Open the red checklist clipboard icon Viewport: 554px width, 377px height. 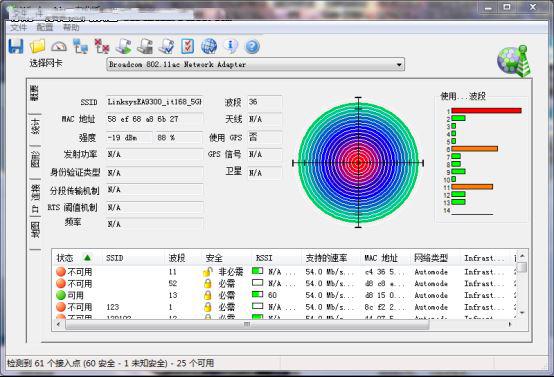[188, 46]
